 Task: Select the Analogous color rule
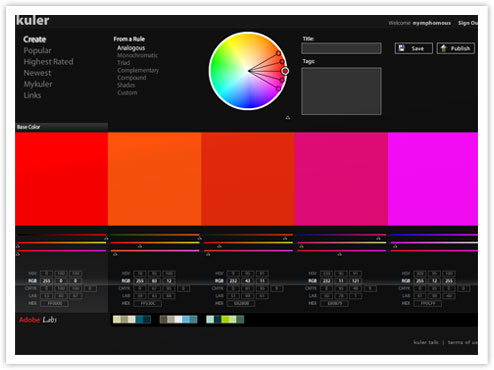pos(131,48)
